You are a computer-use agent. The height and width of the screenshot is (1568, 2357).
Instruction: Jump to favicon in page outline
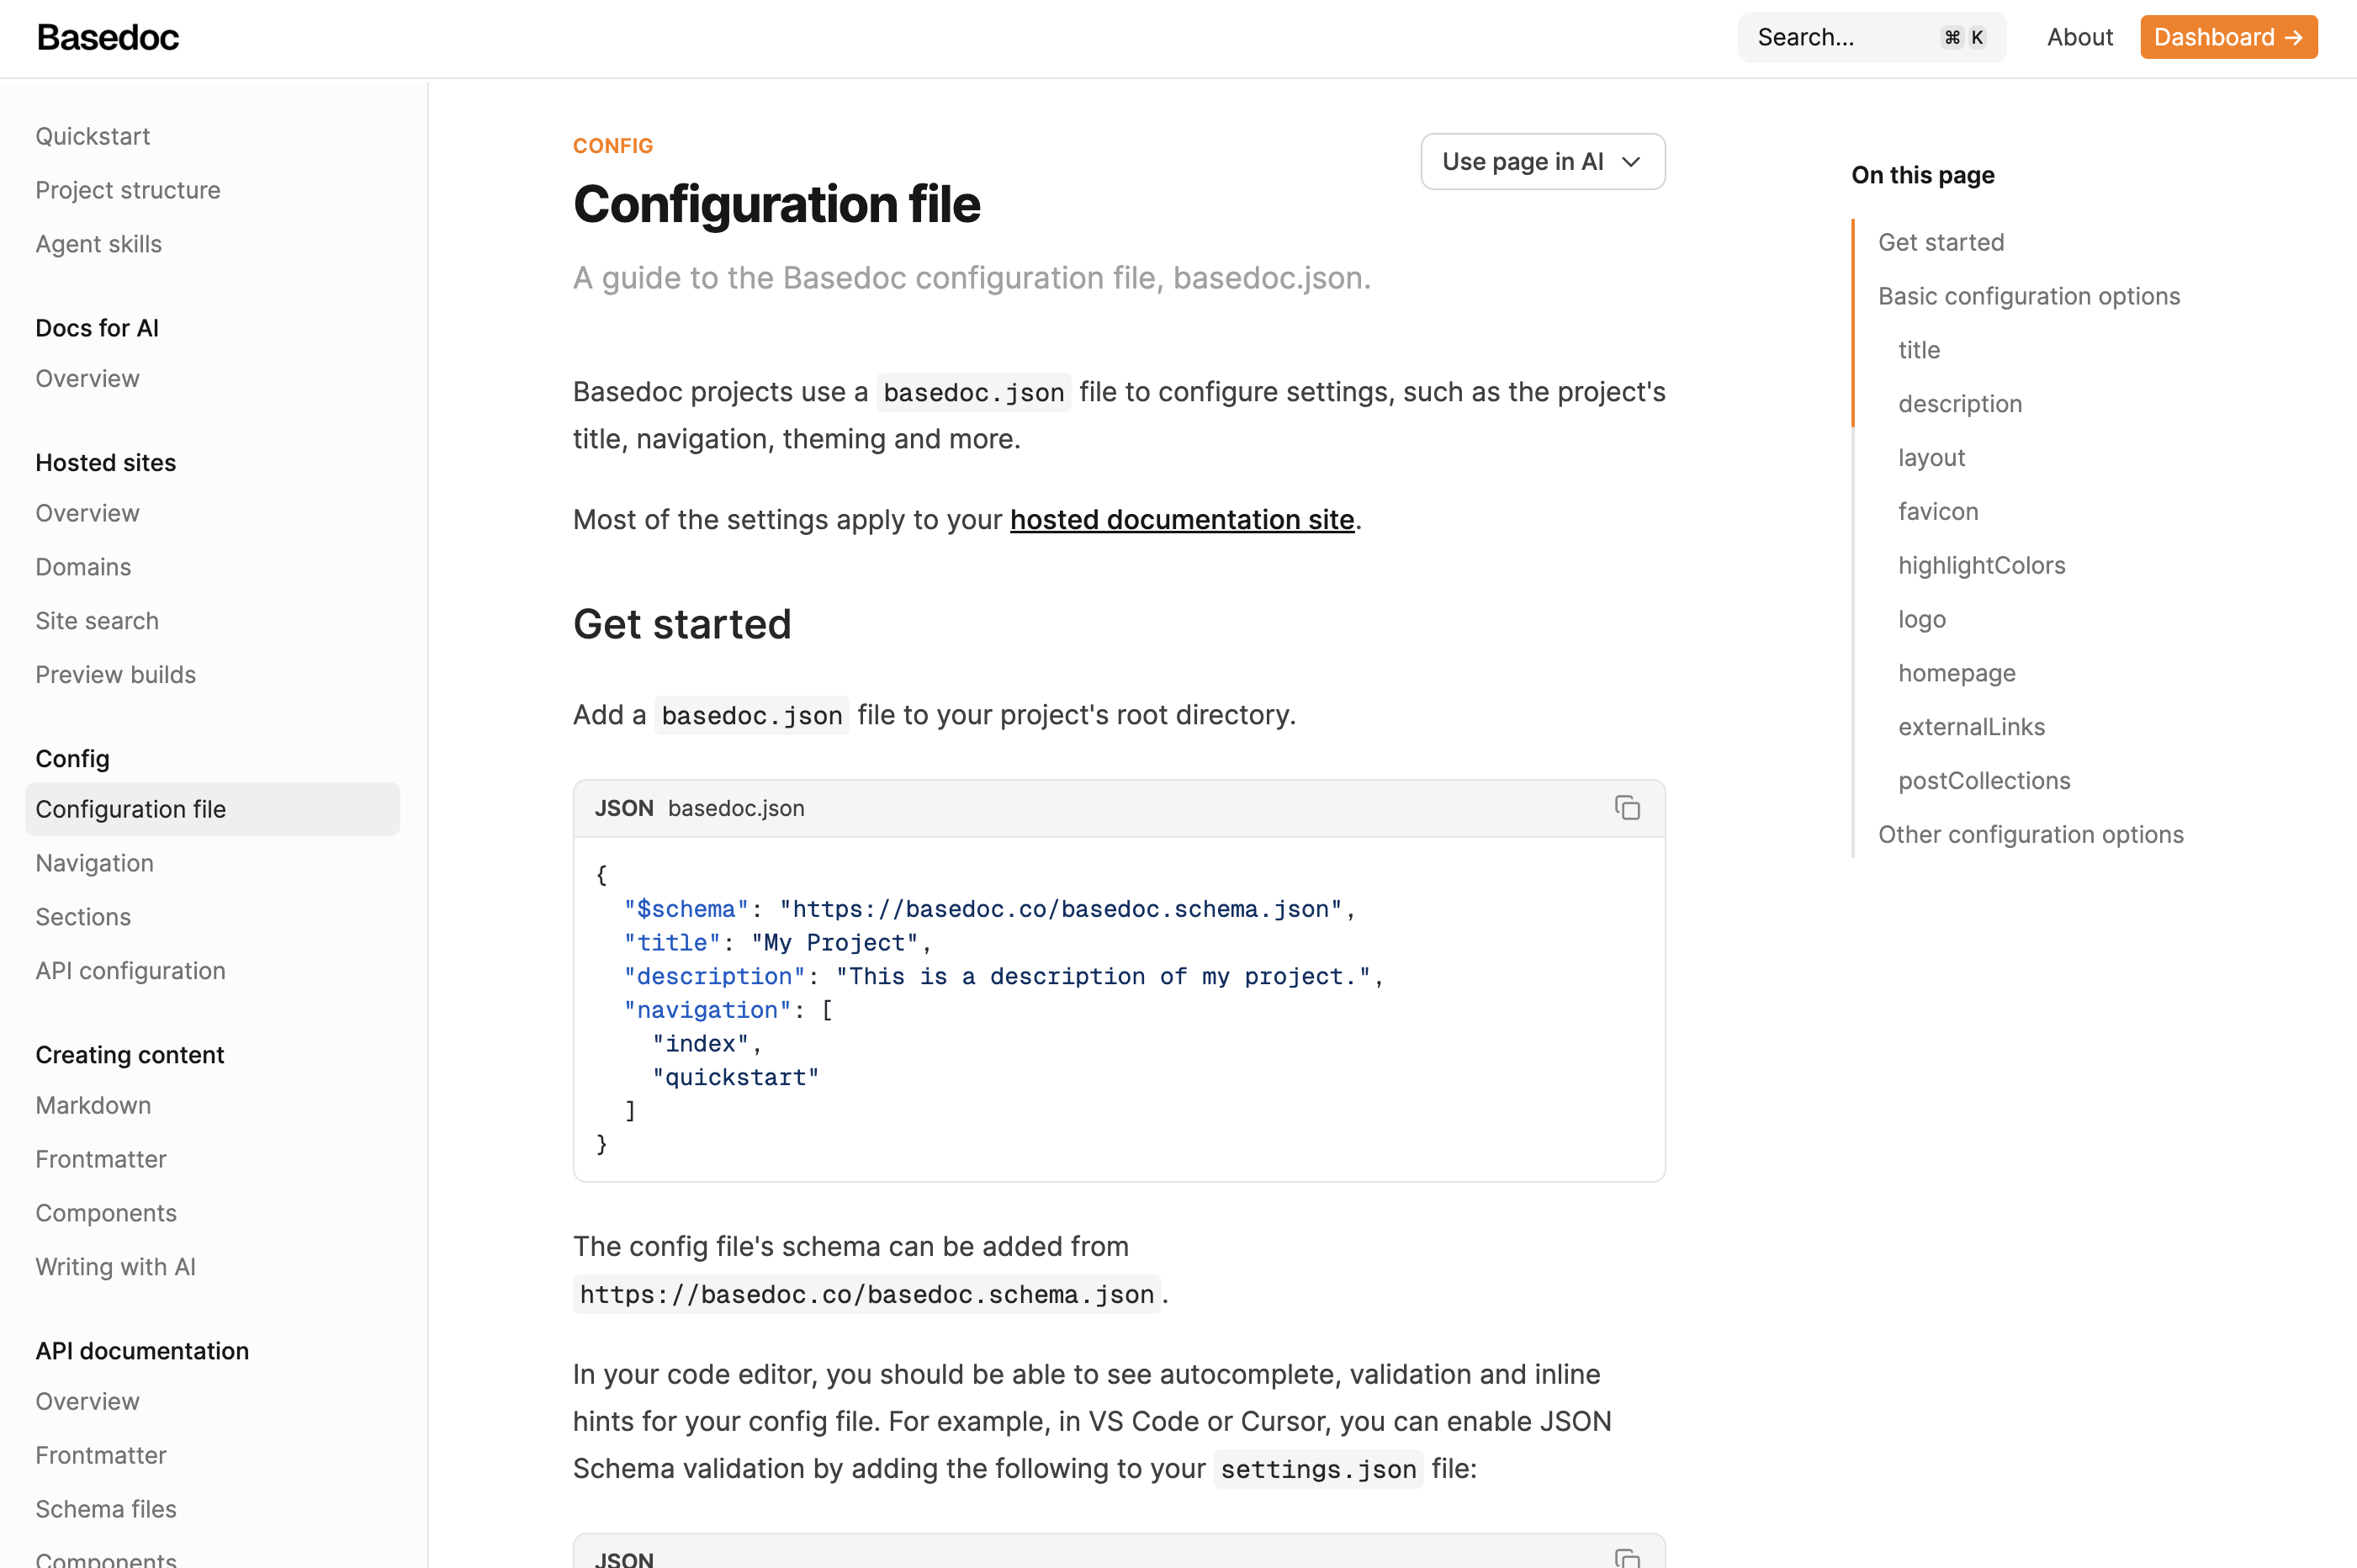tap(1938, 512)
